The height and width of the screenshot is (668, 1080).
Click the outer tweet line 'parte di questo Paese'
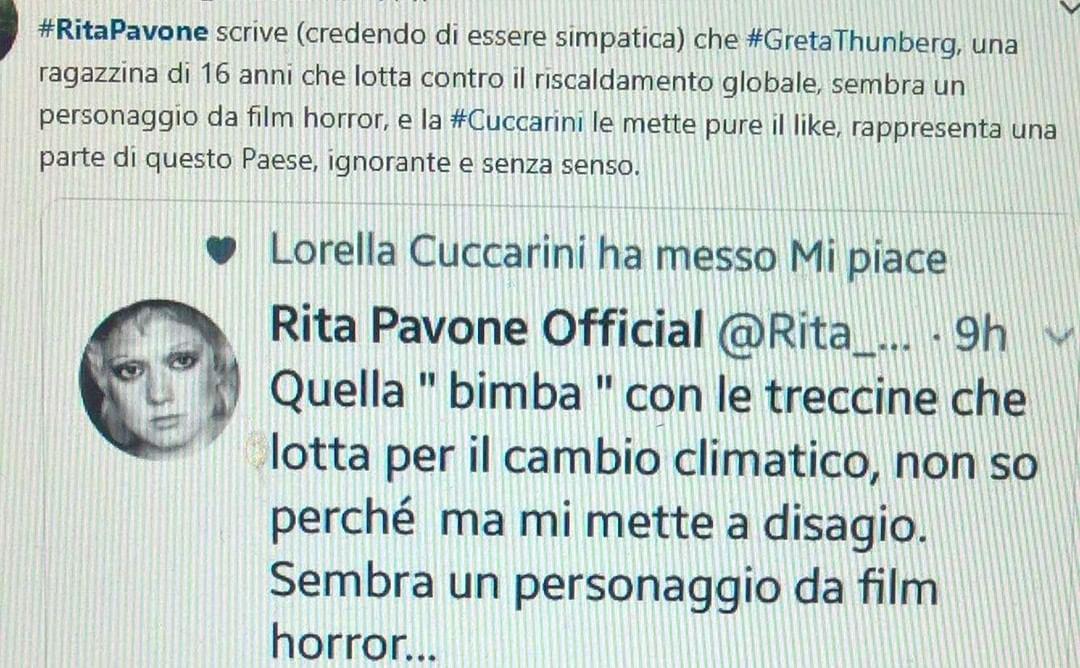tap(340, 161)
